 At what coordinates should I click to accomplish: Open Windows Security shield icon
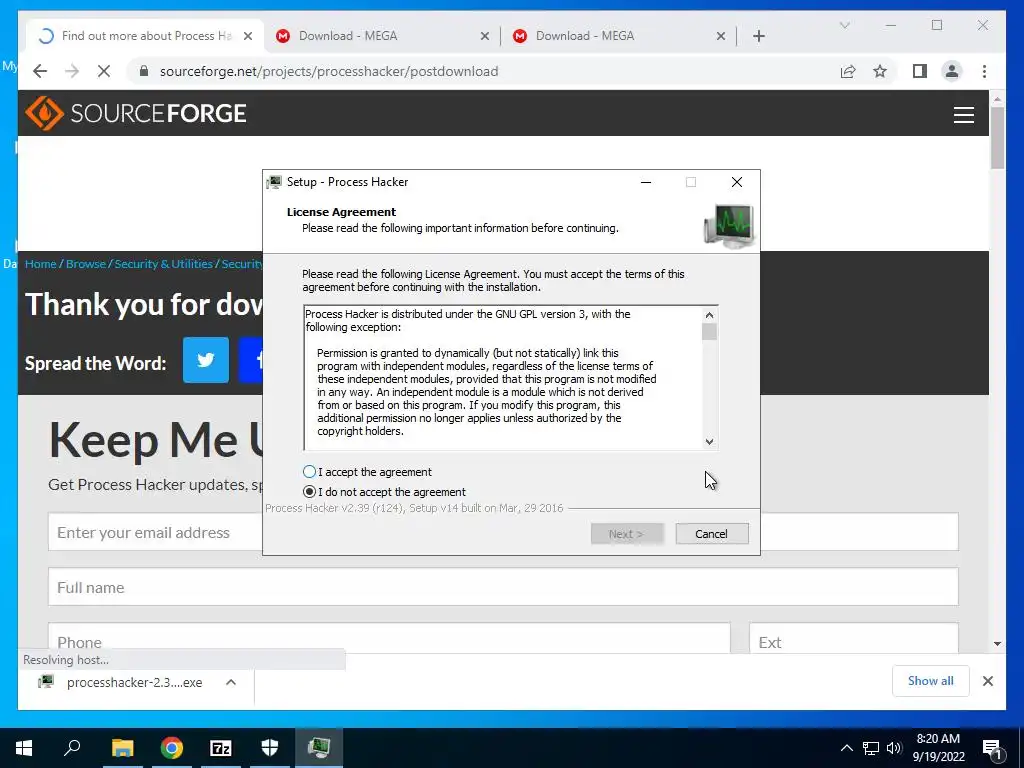tap(270, 748)
